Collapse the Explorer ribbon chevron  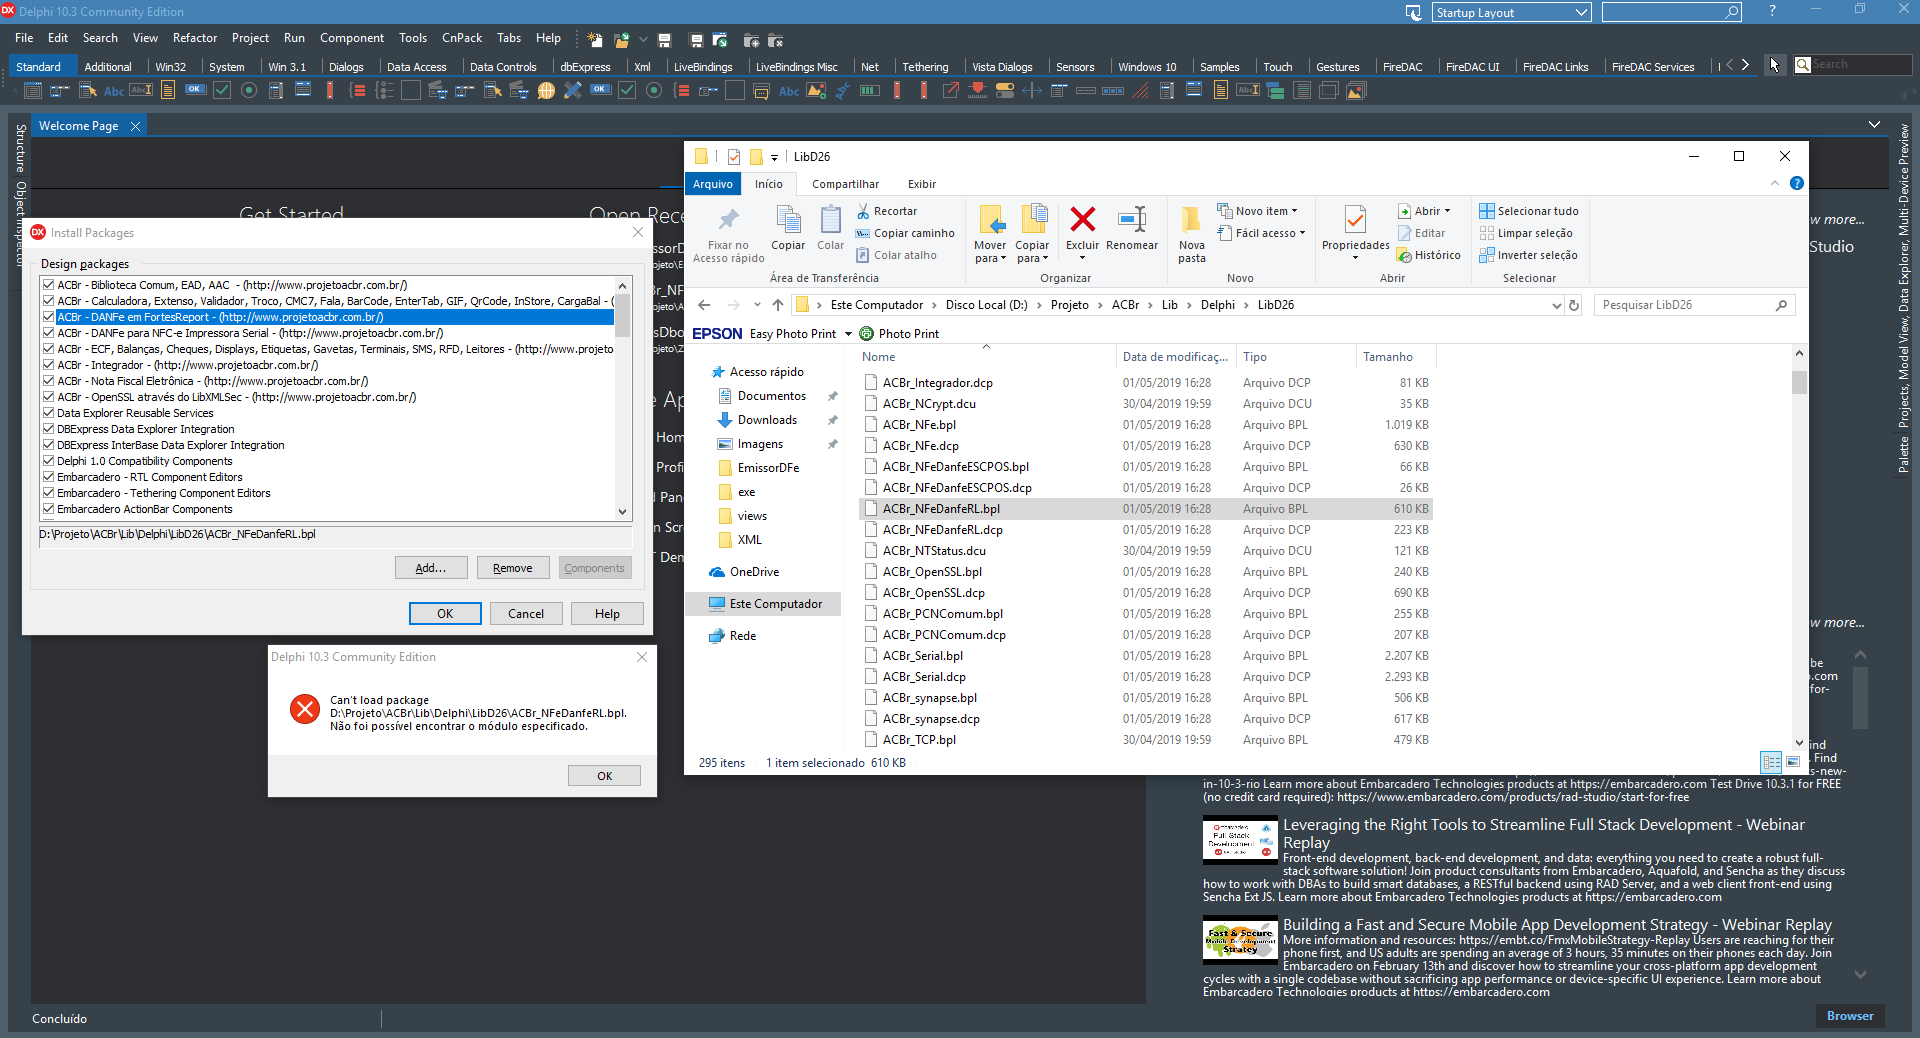click(1775, 184)
